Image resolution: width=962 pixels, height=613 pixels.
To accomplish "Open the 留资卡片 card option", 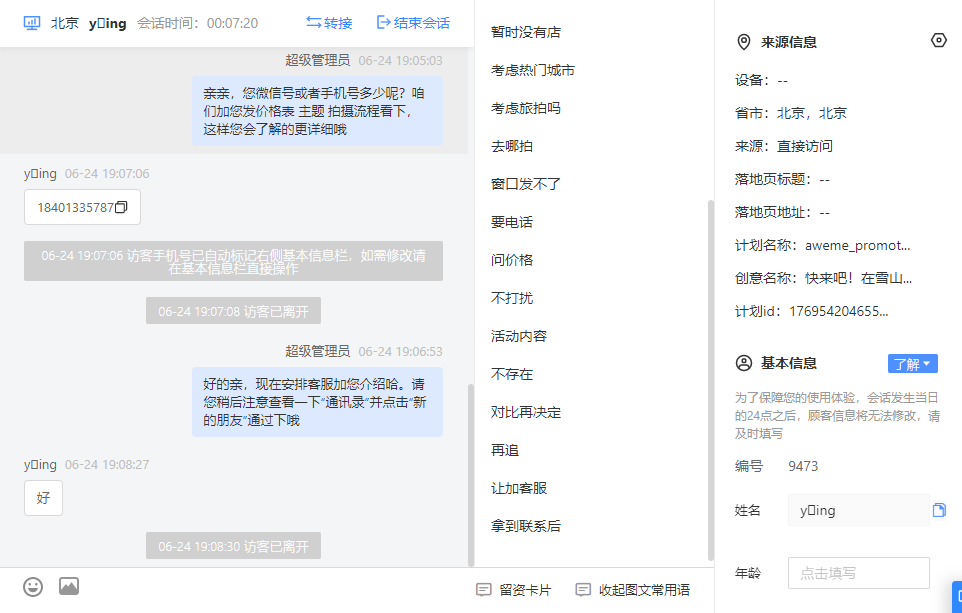I will click(514, 590).
